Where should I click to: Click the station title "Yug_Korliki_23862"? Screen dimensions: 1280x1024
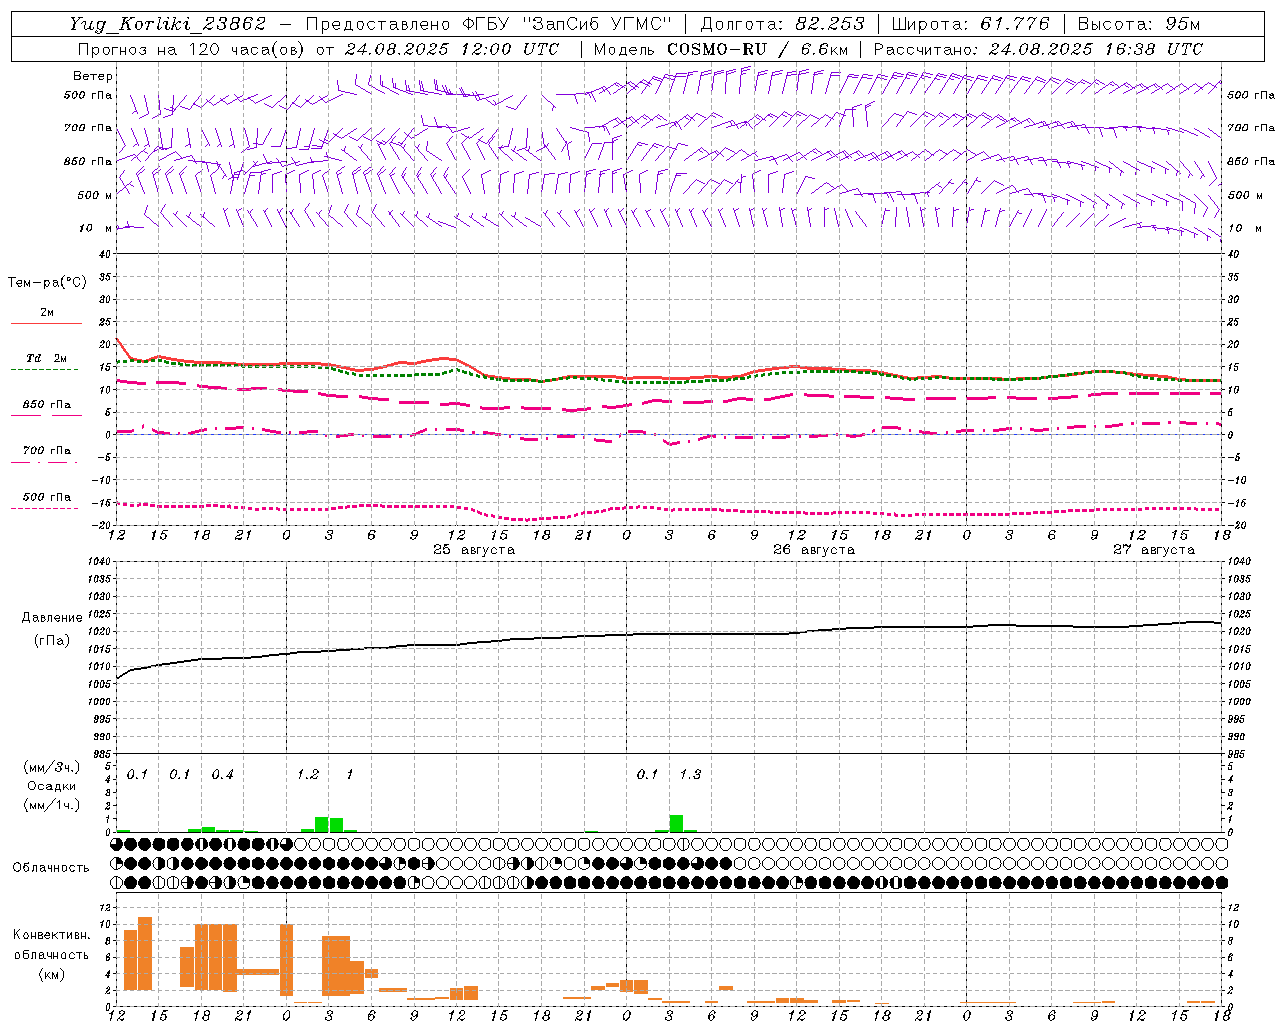pos(168,24)
